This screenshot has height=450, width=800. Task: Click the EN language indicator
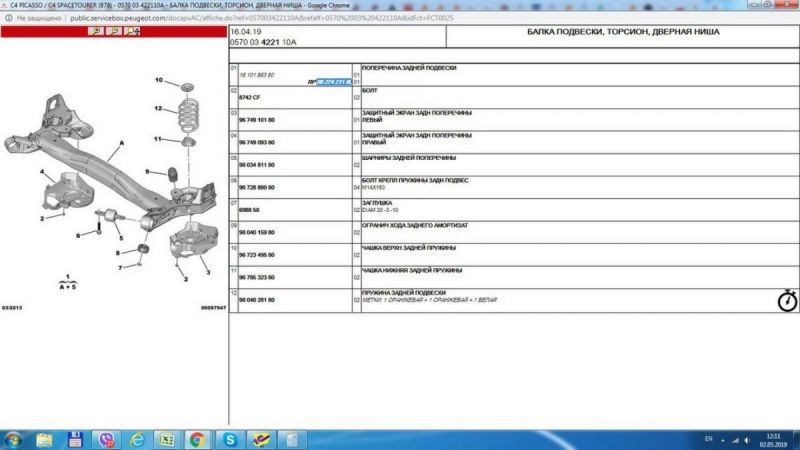[x=709, y=439]
